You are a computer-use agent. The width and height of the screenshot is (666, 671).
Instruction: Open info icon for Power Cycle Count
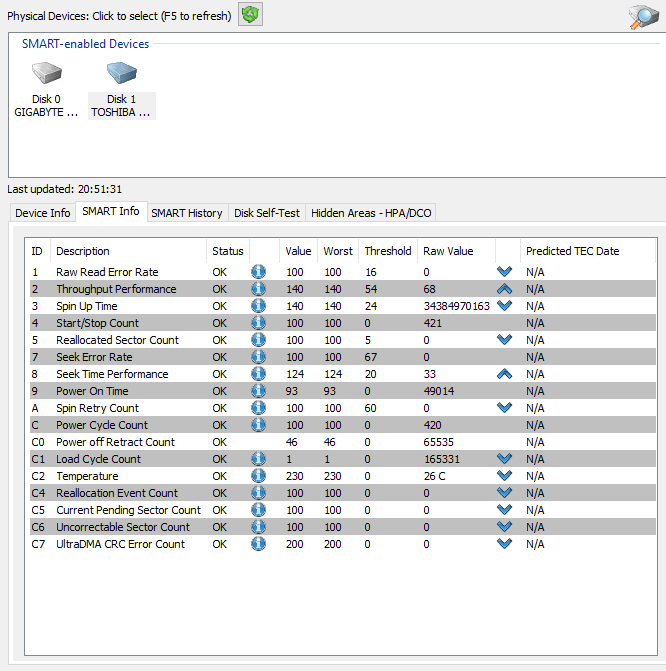[258, 425]
